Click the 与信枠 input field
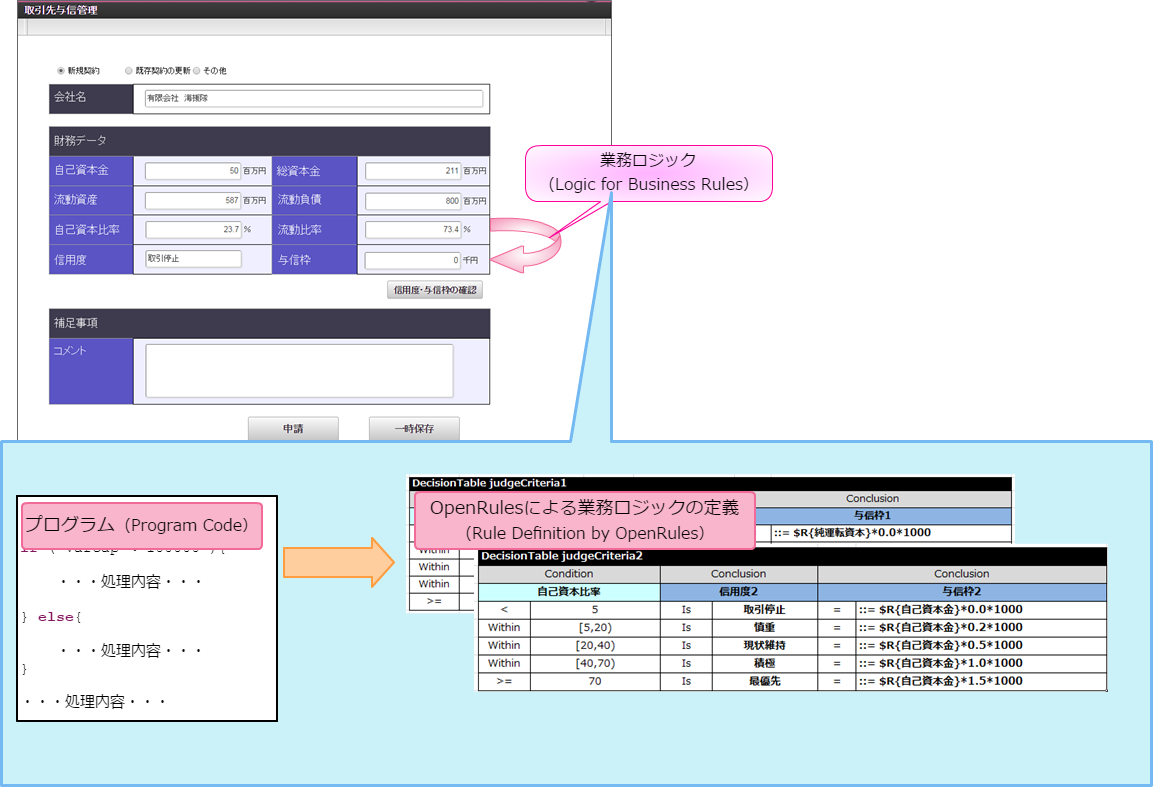The width and height of the screenshot is (1153, 787). click(413, 260)
